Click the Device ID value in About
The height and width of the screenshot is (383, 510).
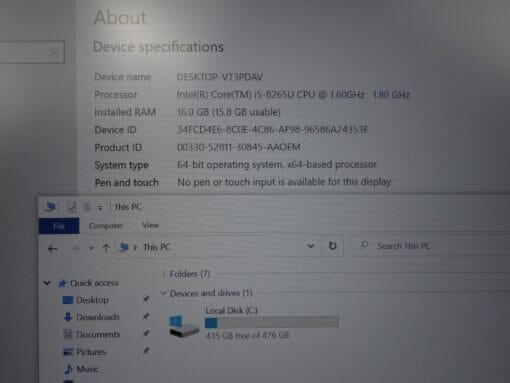pyautogui.click(x=272, y=129)
